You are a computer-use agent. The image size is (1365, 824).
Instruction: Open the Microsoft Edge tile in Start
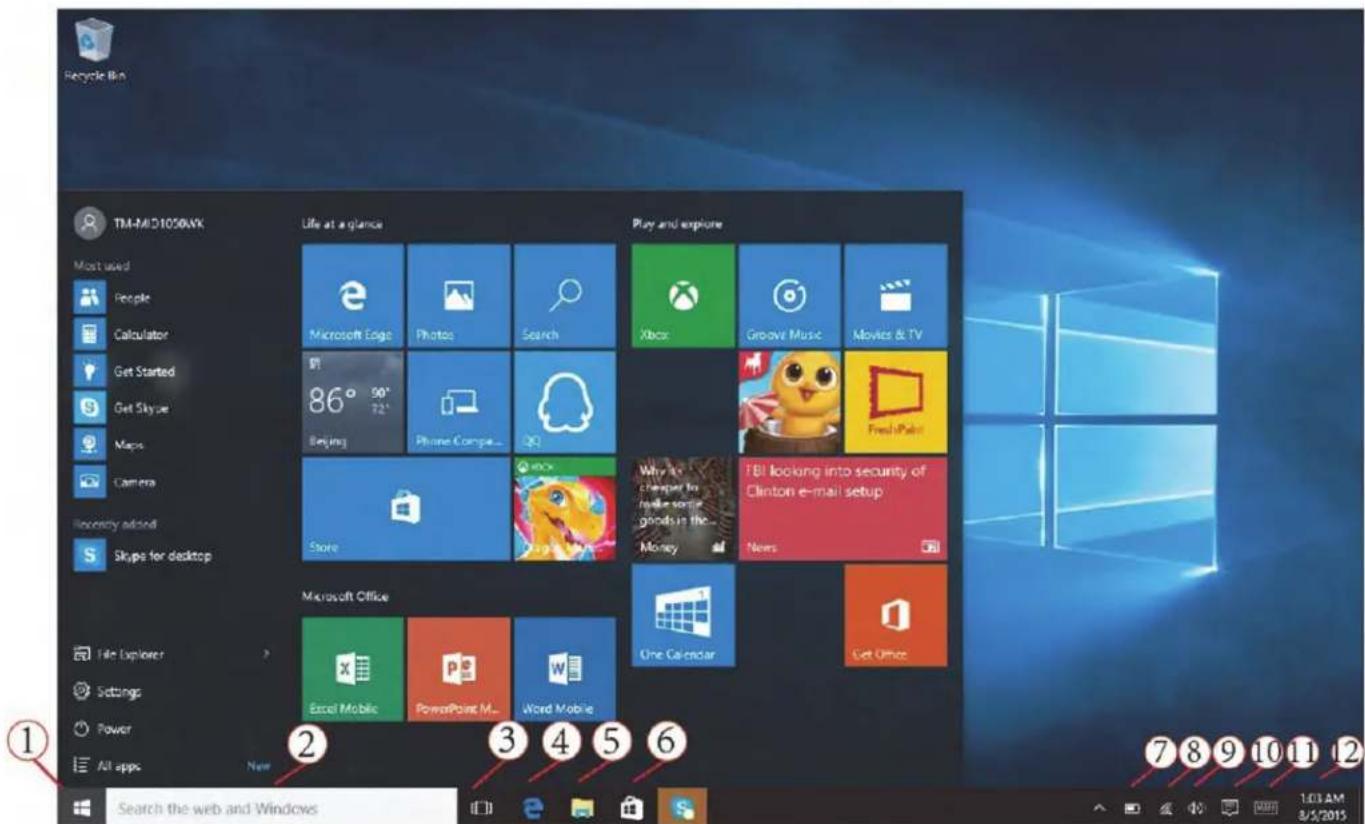point(353,295)
